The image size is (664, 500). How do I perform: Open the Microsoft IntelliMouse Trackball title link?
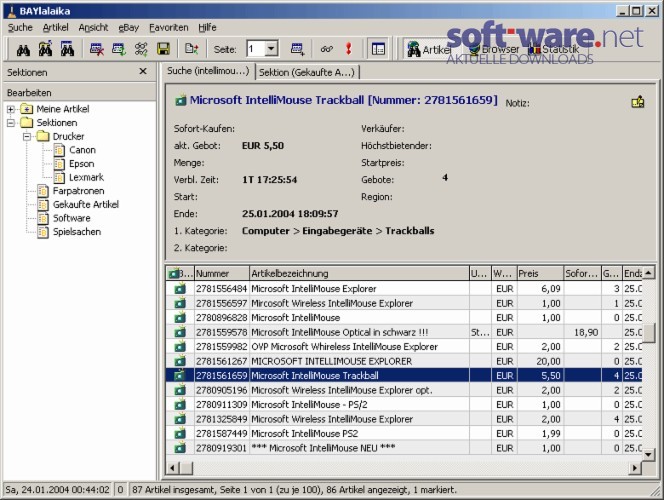343,100
